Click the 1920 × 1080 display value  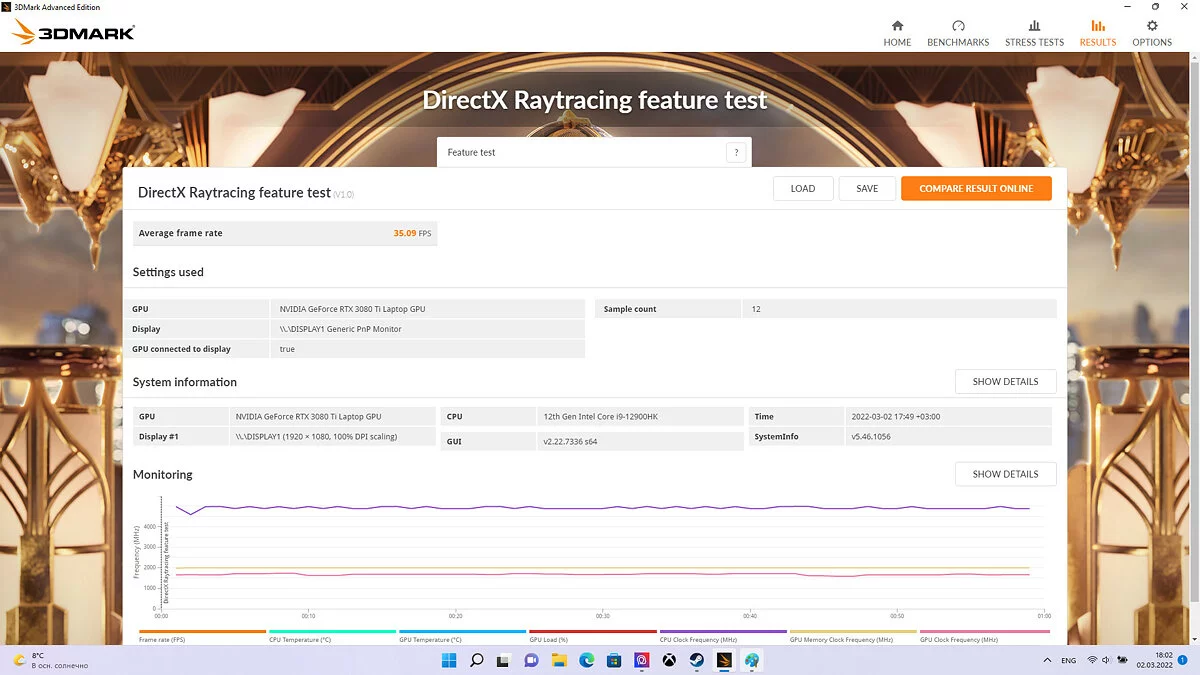pyautogui.click(x=316, y=436)
